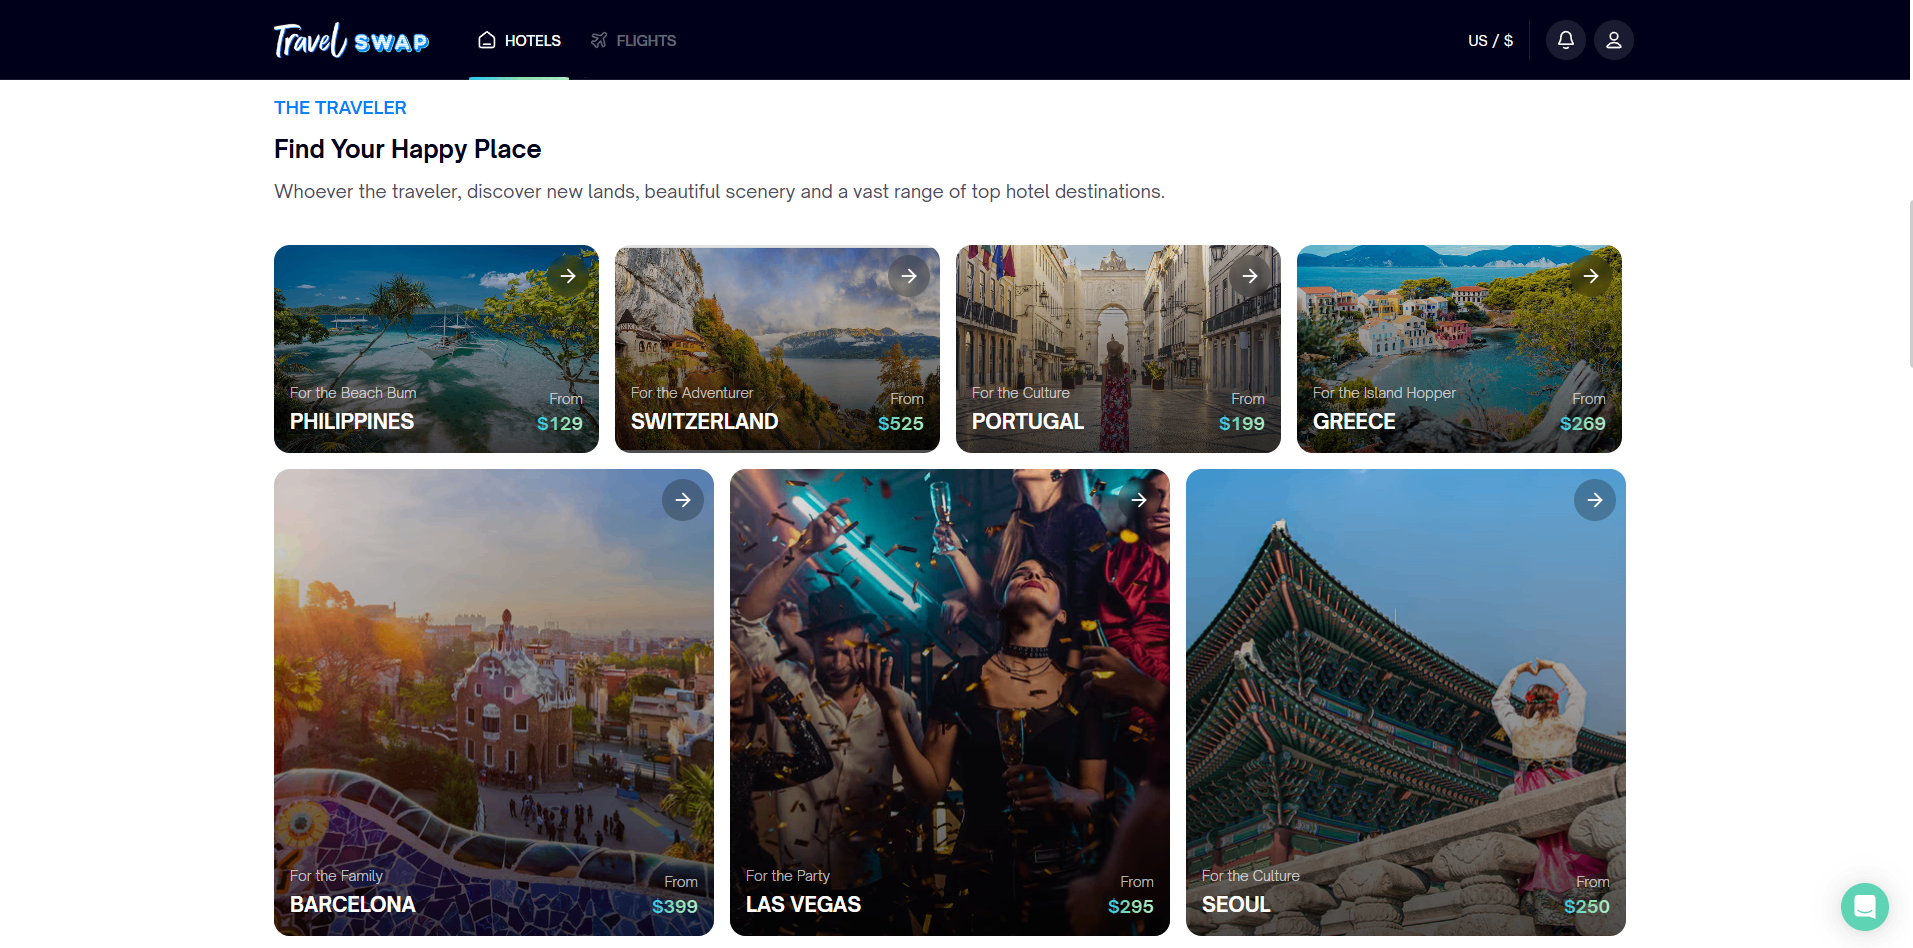This screenshot has width=1913, height=948.
Task: Click the THE TRAVELER link
Action: [340, 107]
